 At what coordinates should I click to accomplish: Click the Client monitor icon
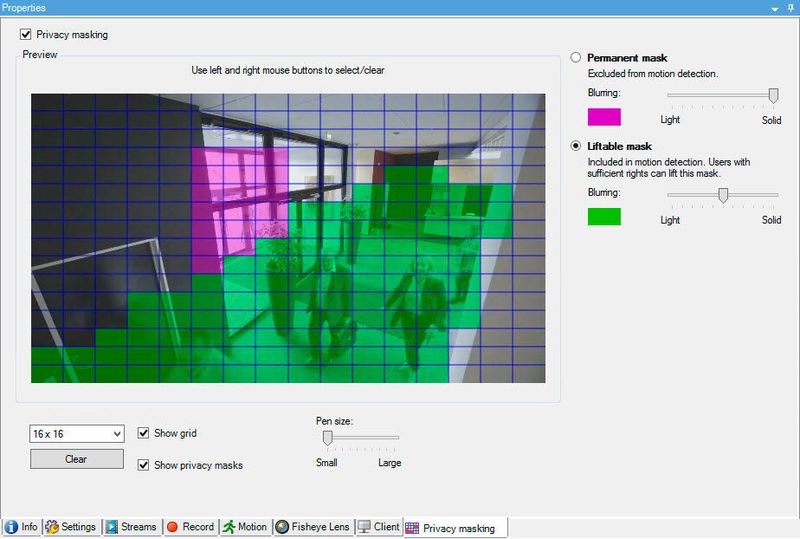click(364, 527)
